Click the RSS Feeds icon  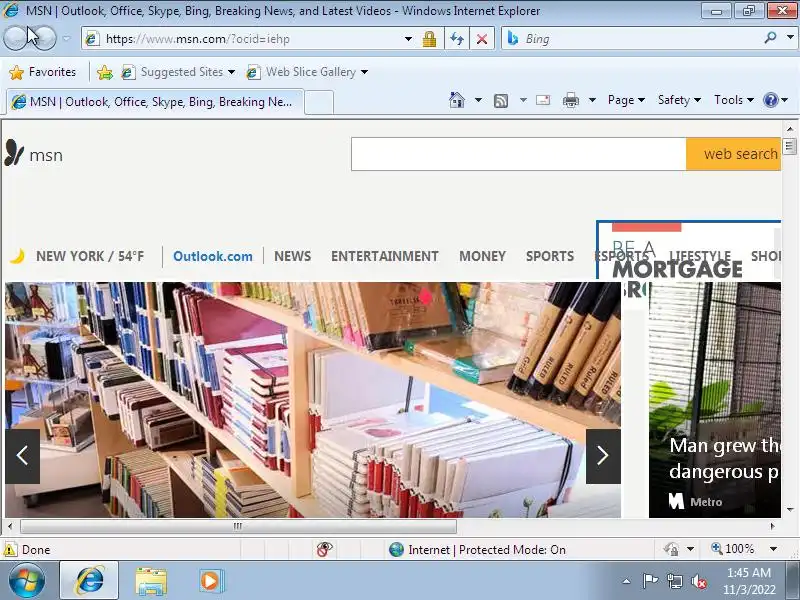click(x=501, y=101)
